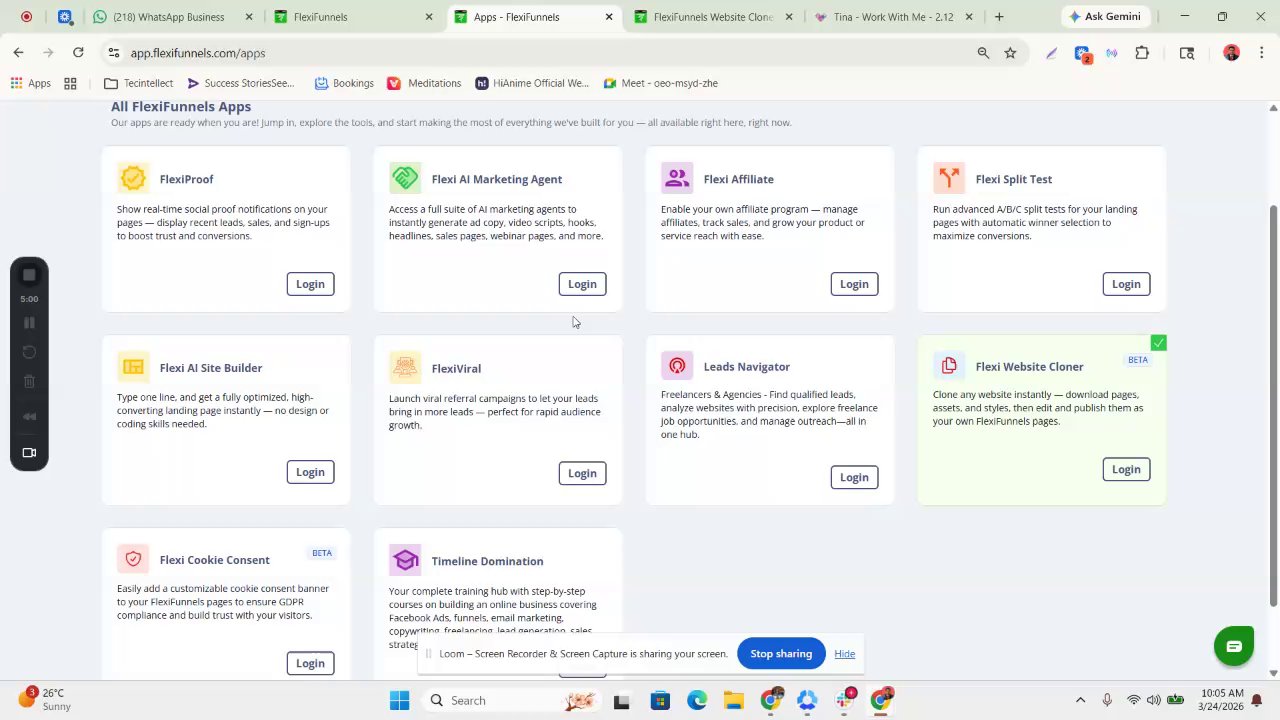1280x720 pixels.
Task: Delete the Loom recording with trash icon
Action: (29, 381)
